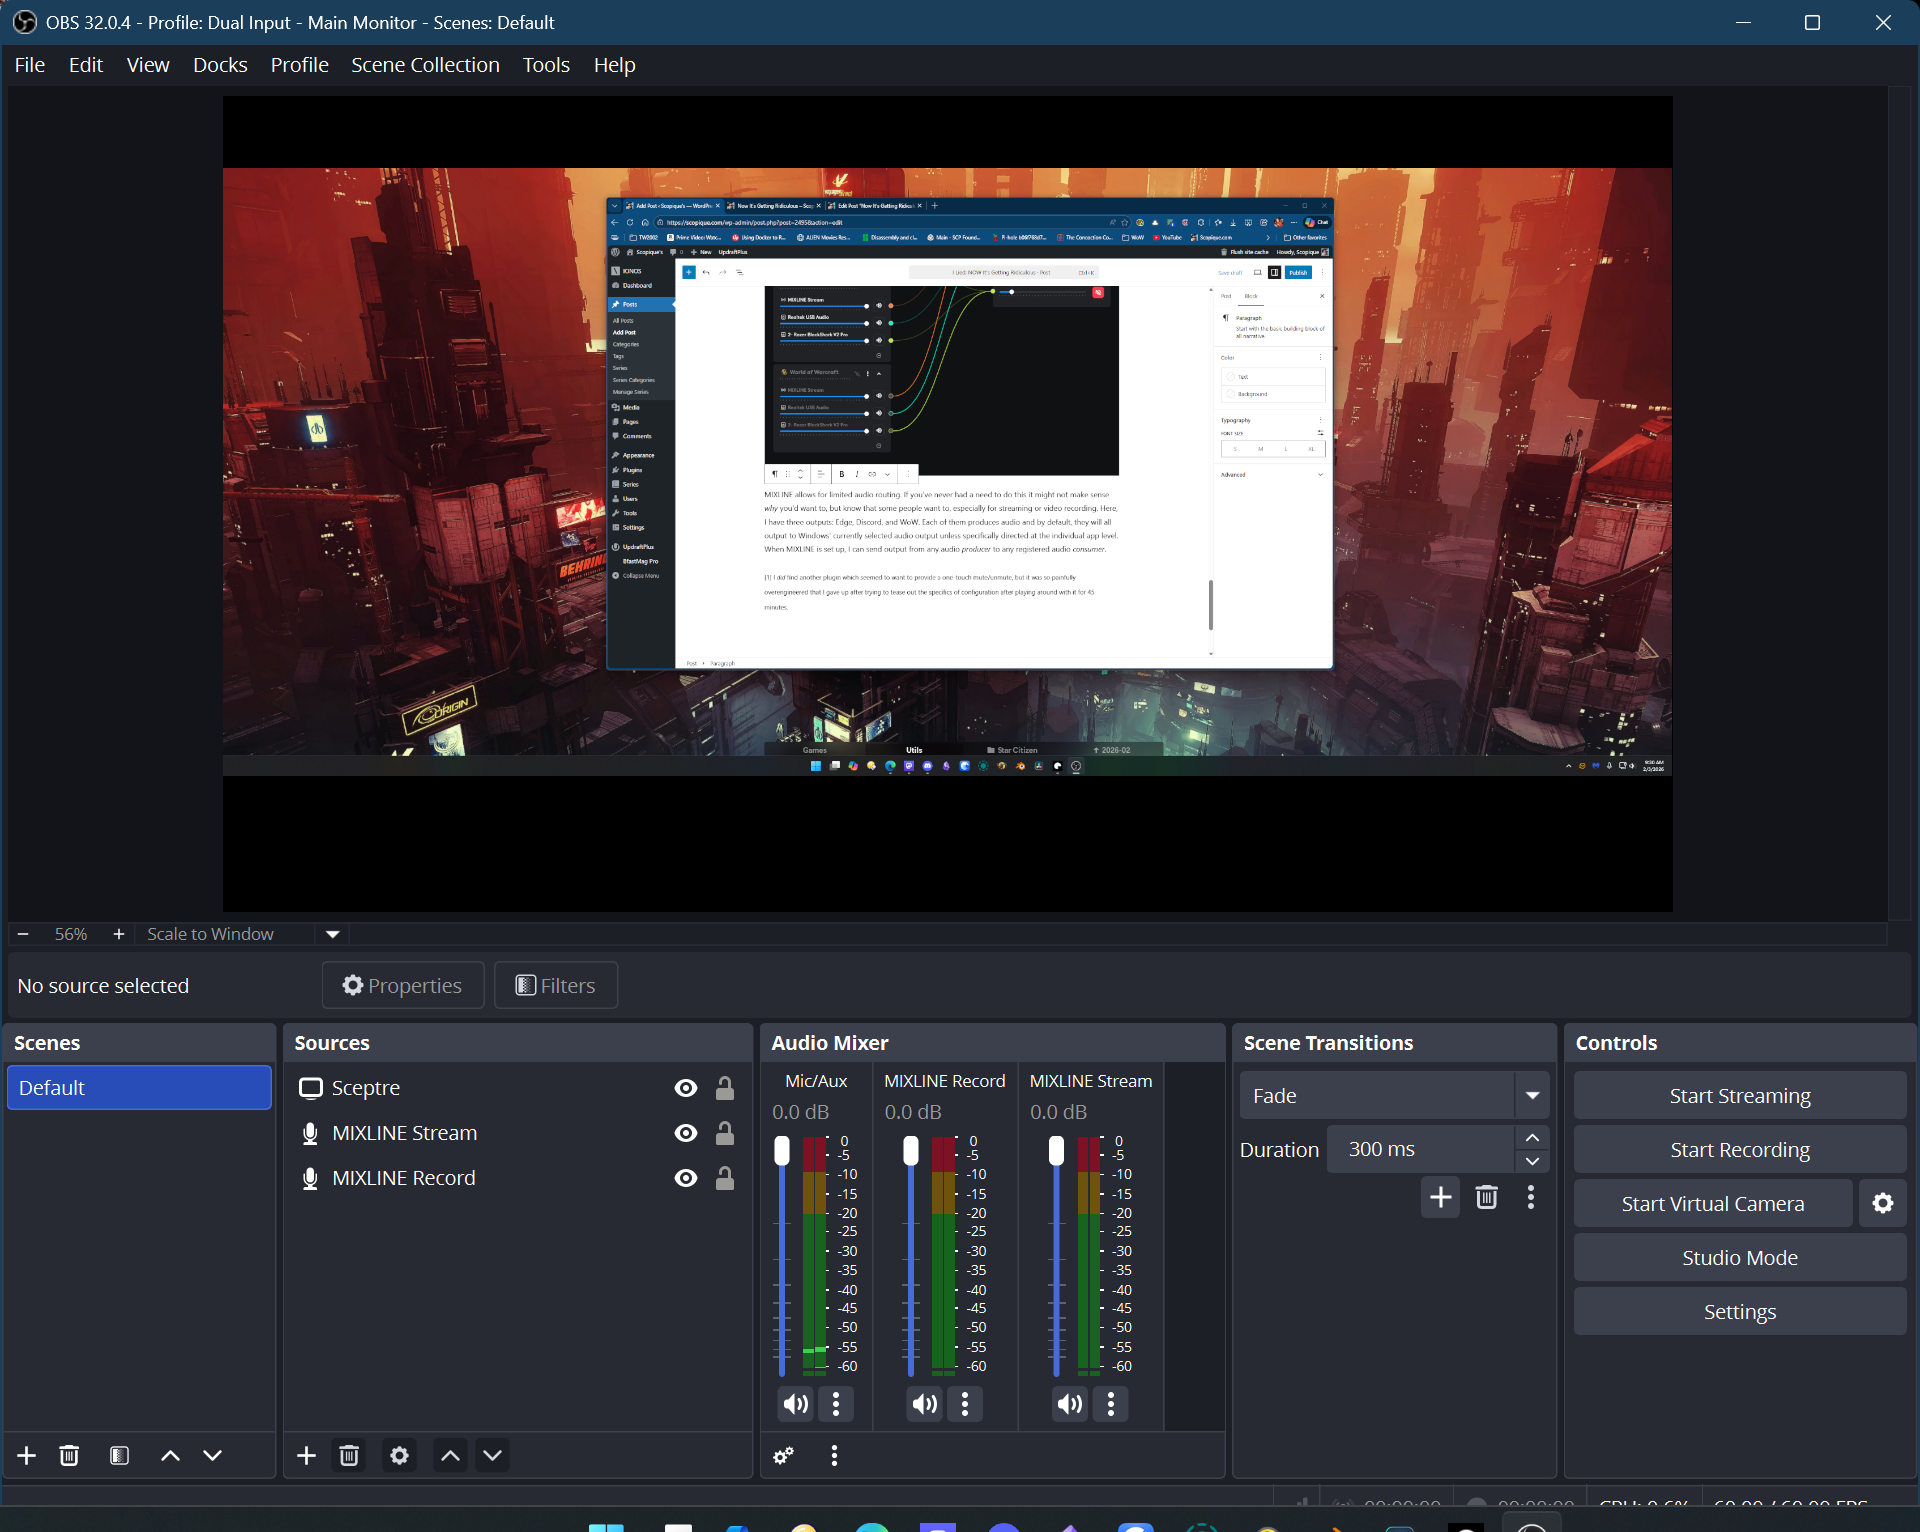This screenshot has width=1920, height=1532.
Task: Open the Scene Collection menu
Action: [x=425, y=65]
